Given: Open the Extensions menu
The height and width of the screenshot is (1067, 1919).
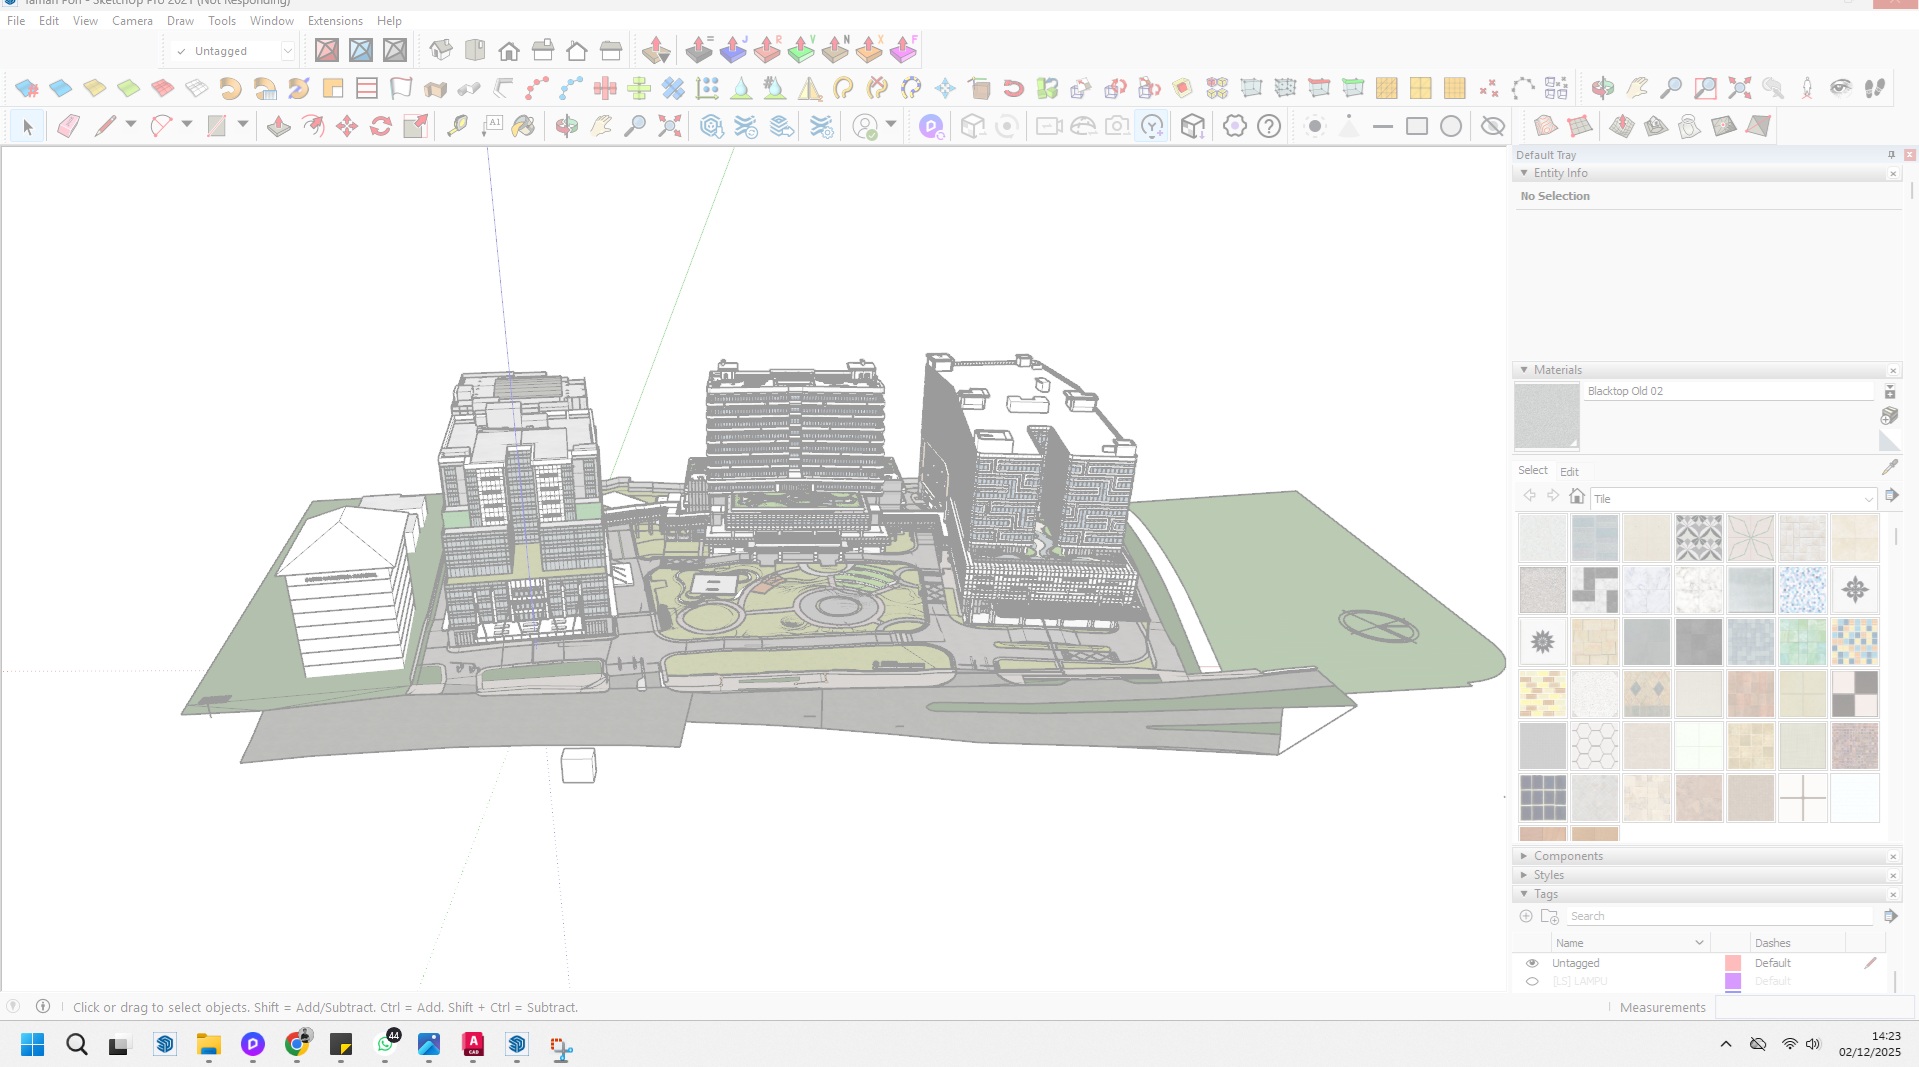Looking at the screenshot, I should (x=335, y=21).
